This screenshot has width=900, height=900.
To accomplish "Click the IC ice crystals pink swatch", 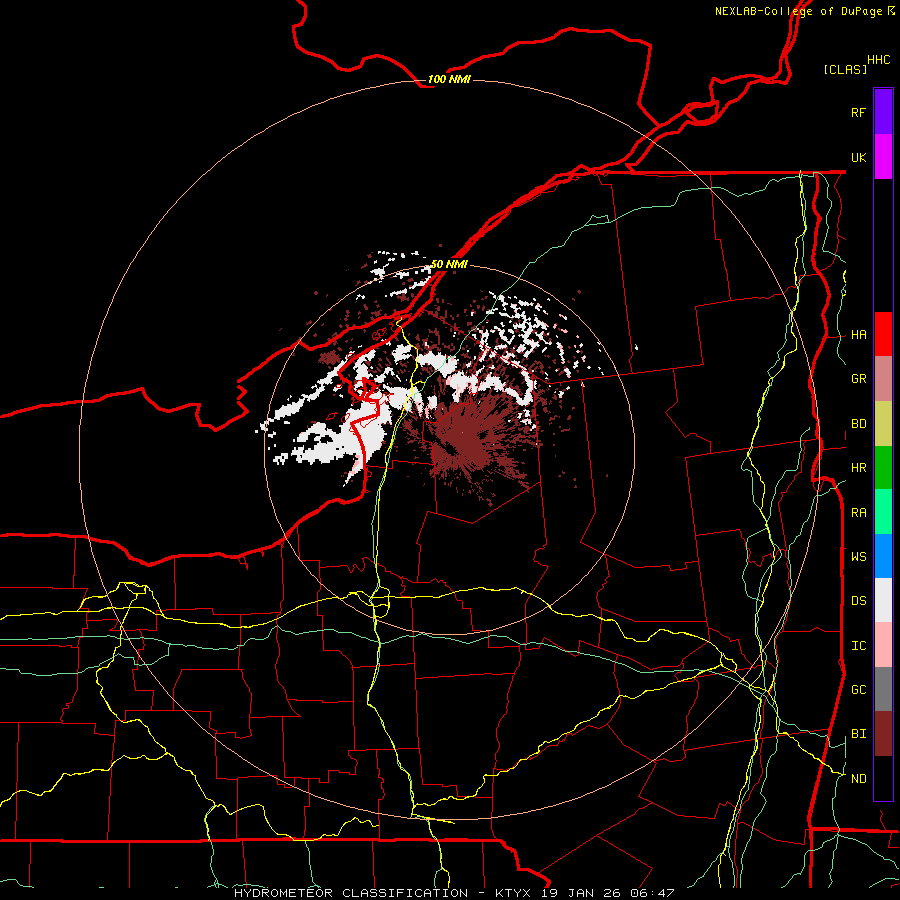I will pos(883,645).
